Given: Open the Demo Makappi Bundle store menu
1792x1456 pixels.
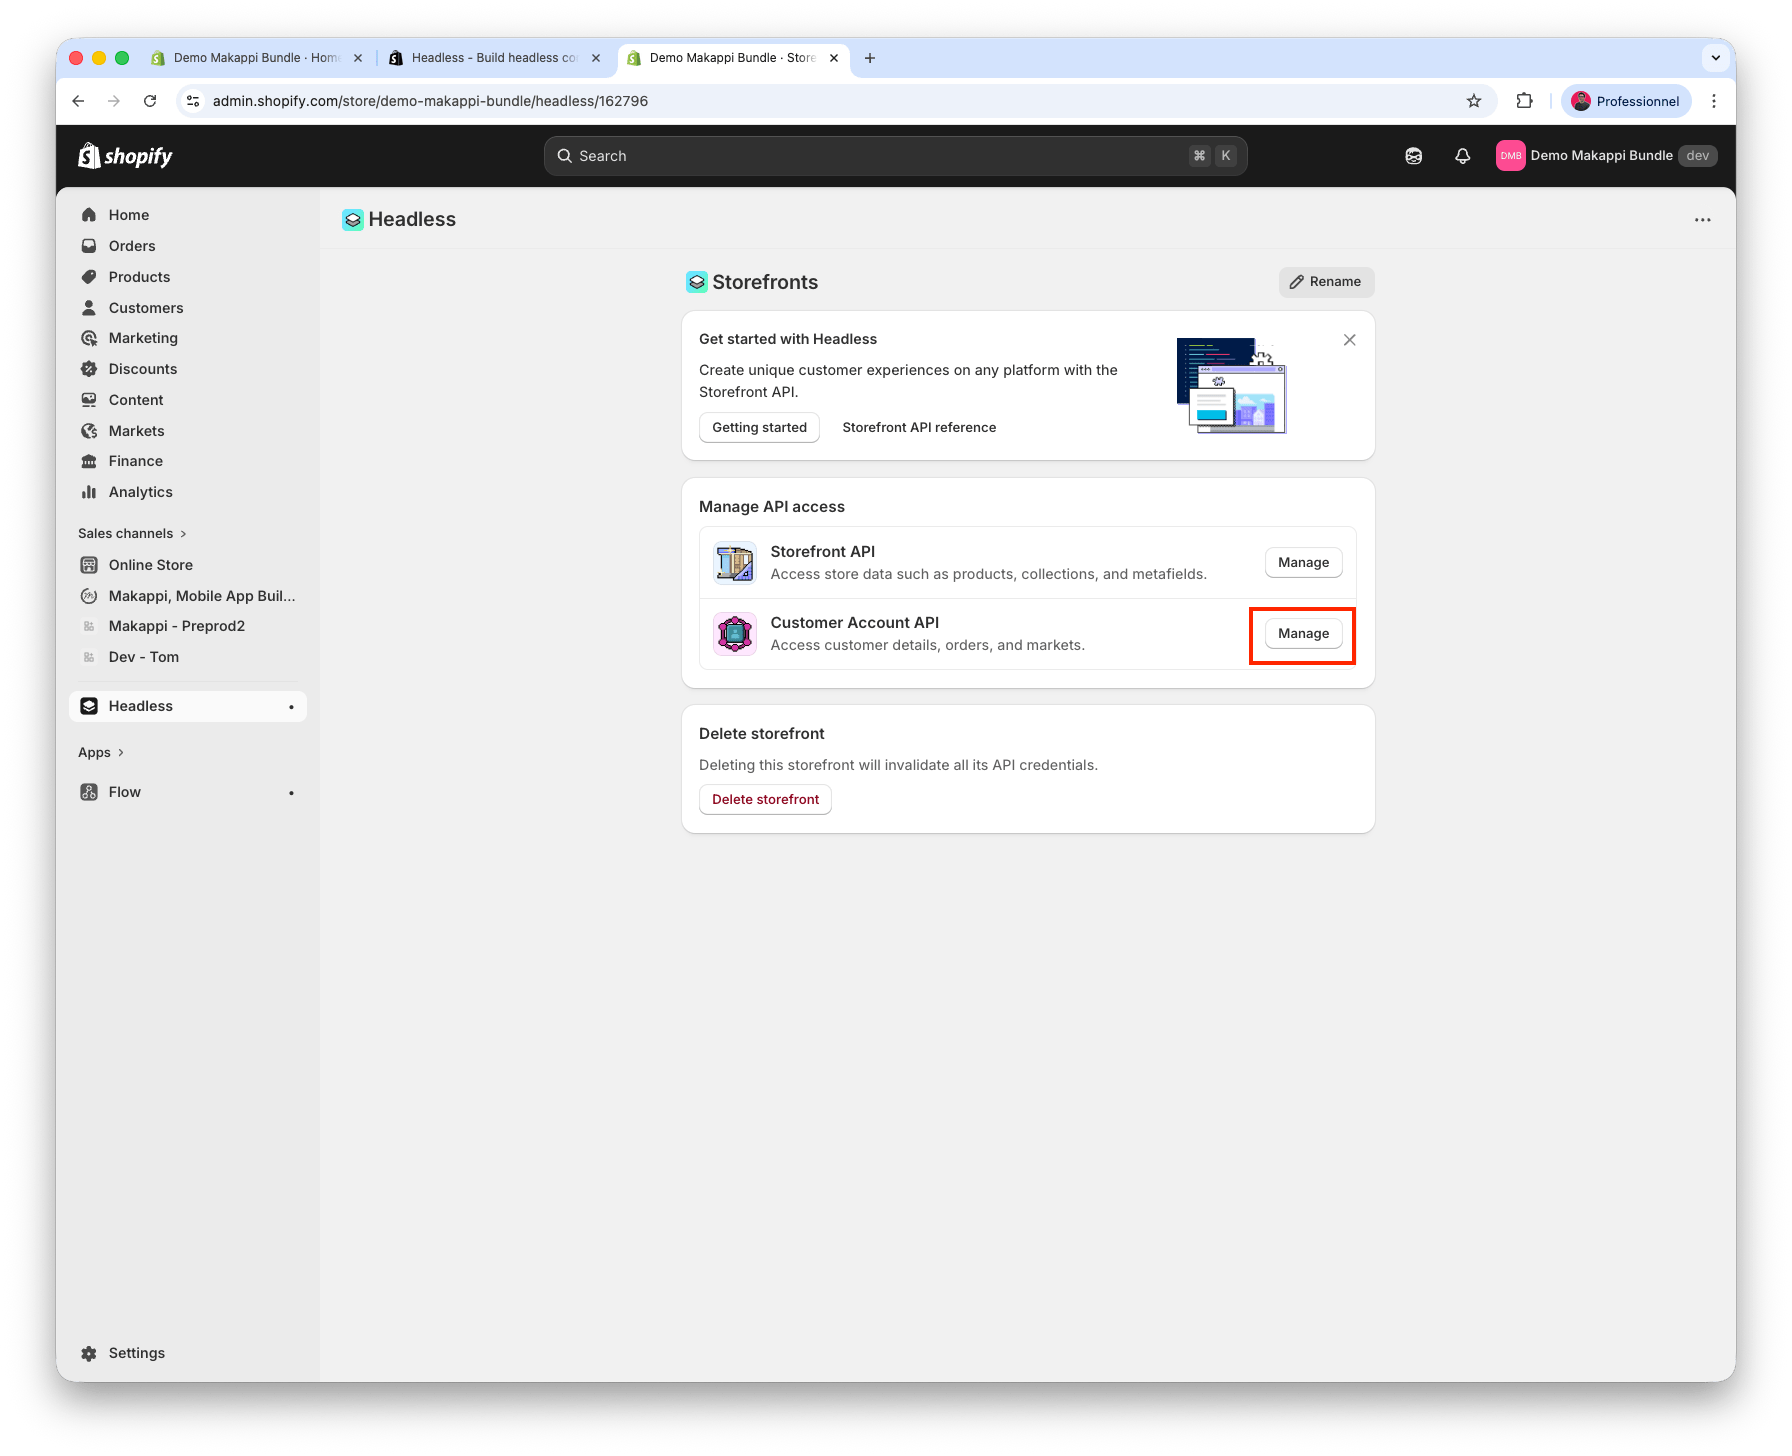Looking at the screenshot, I should [x=1606, y=156].
